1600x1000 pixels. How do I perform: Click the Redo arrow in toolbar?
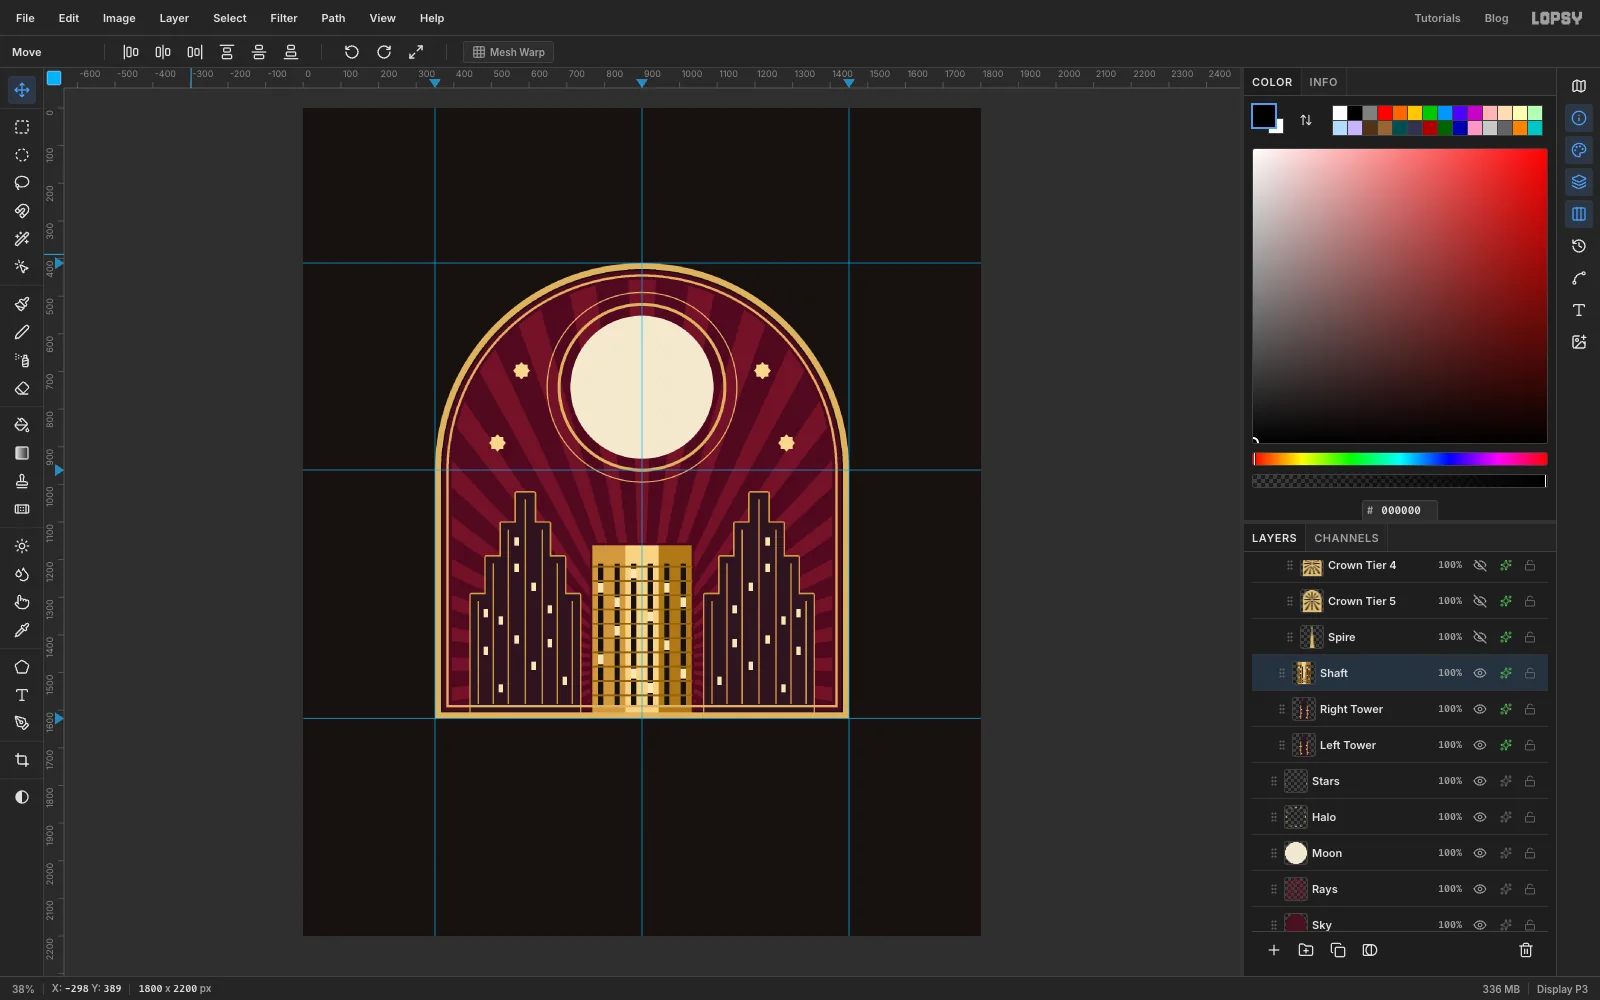[384, 52]
